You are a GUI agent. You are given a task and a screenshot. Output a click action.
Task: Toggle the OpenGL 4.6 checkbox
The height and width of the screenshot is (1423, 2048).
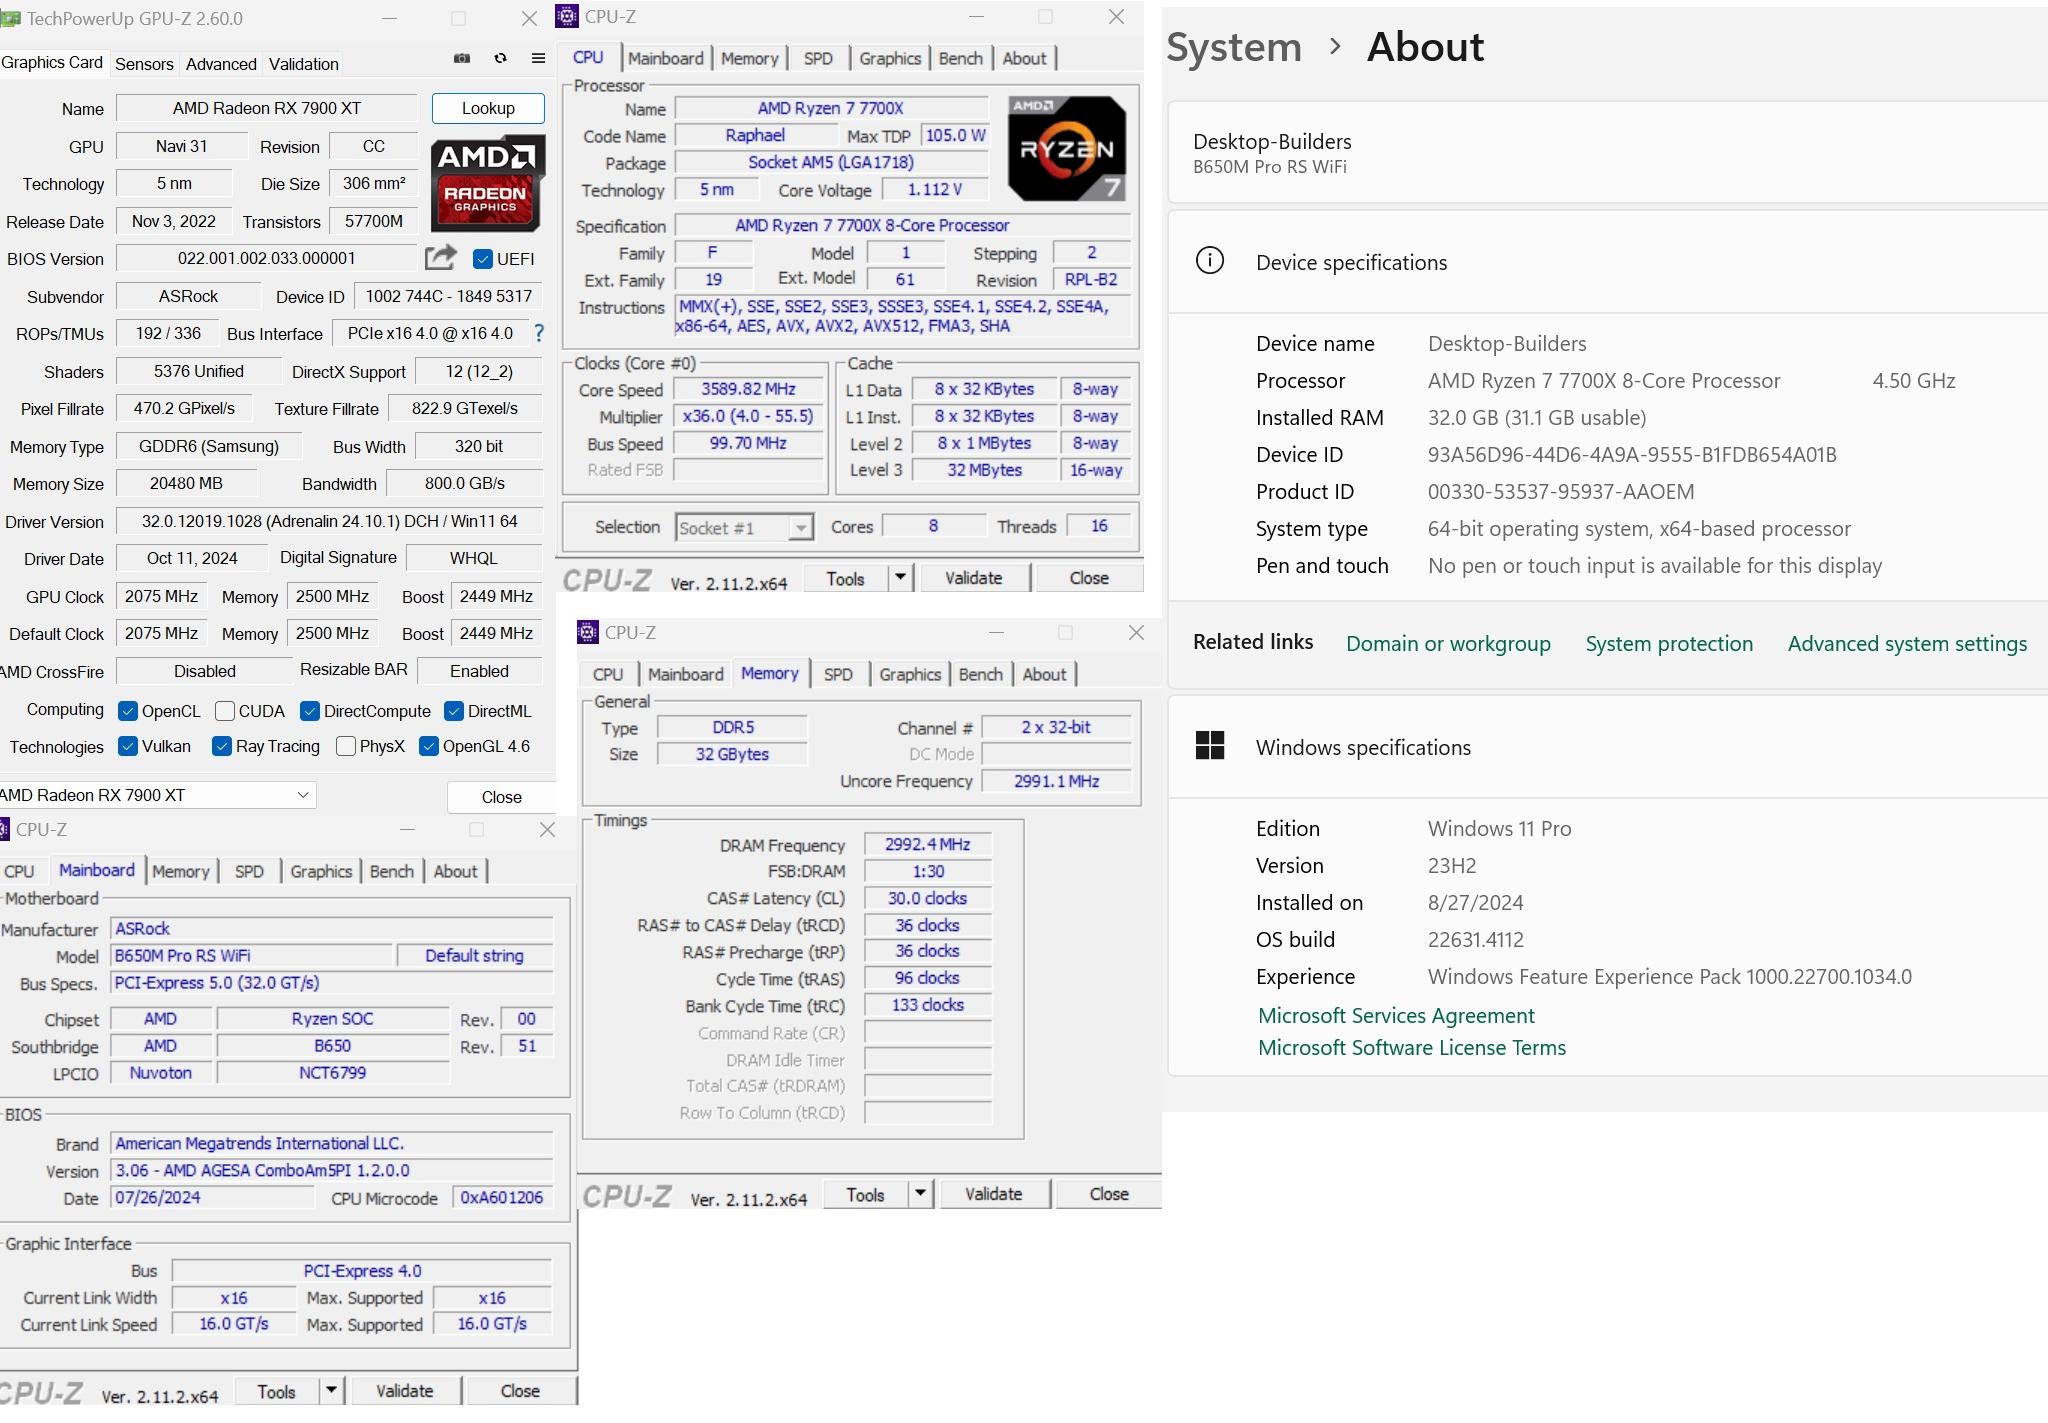pyautogui.click(x=429, y=746)
